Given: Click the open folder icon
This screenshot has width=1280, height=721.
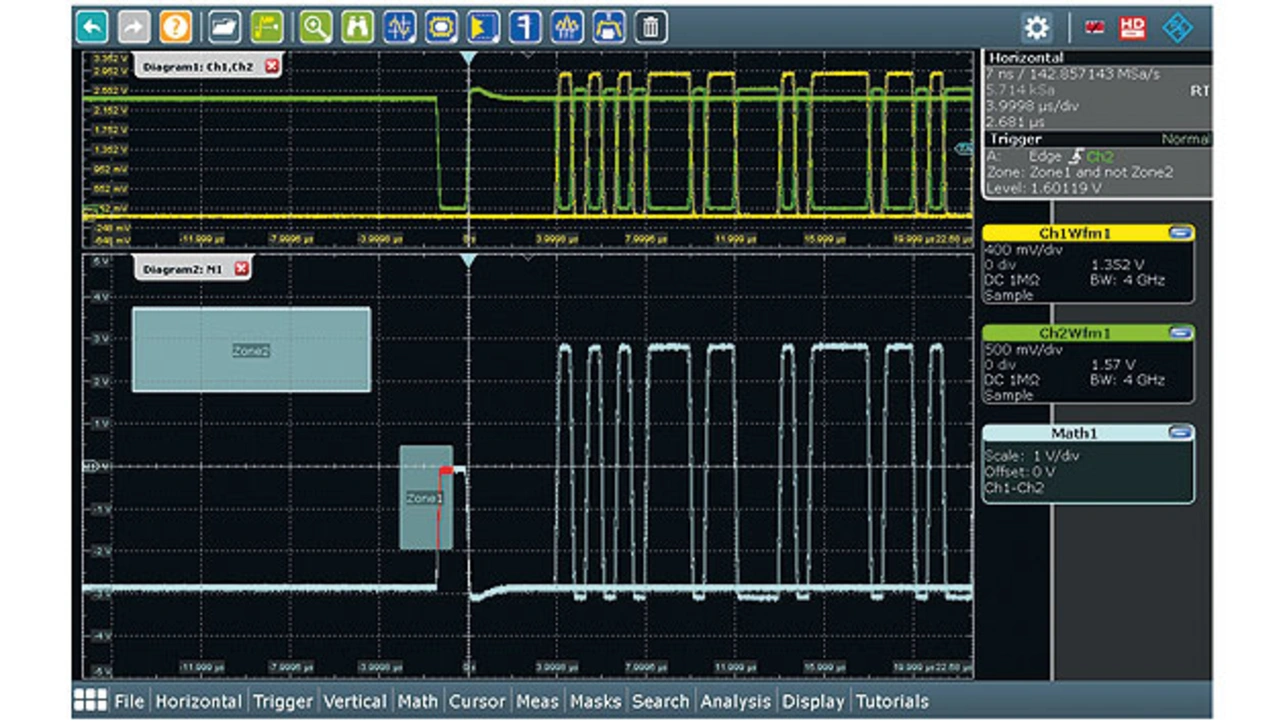Looking at the screenshot, I should (x=225, y=27).
